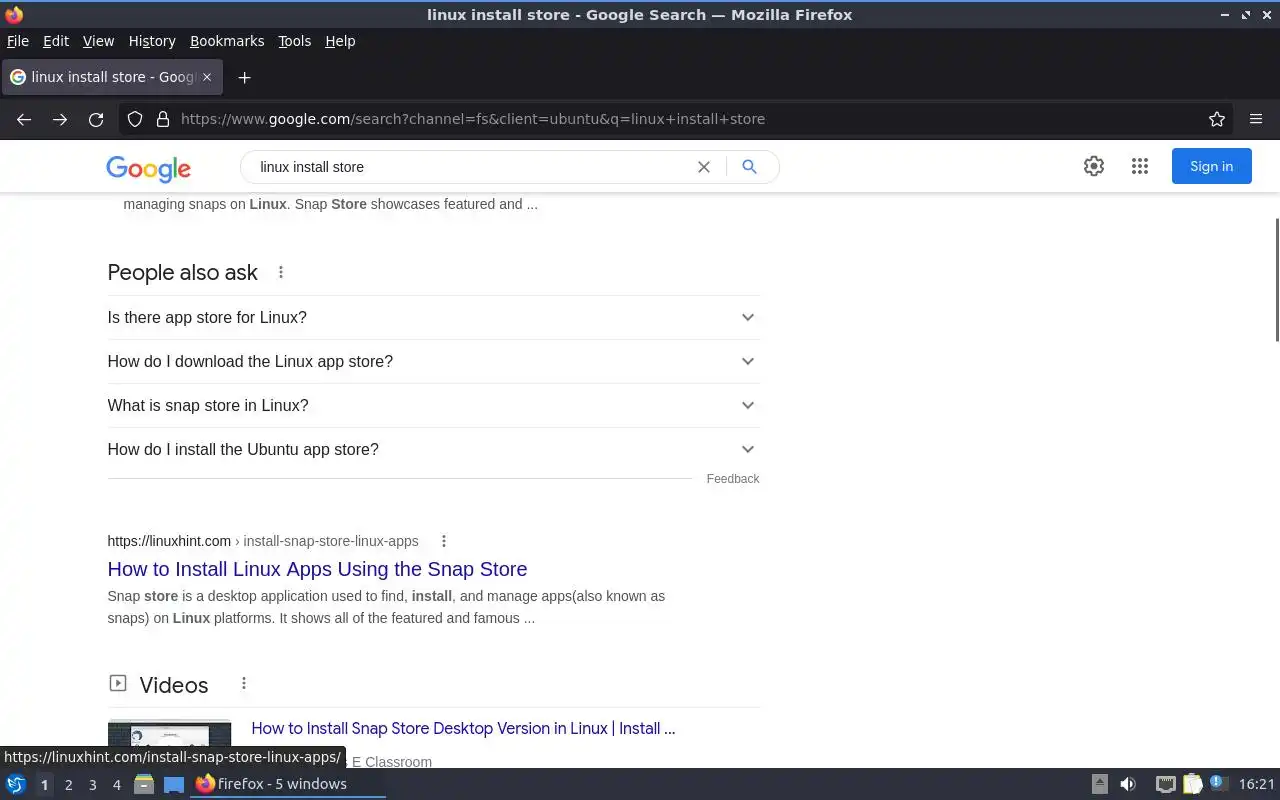Show desktop from taskbar icon

pos(174,784)
